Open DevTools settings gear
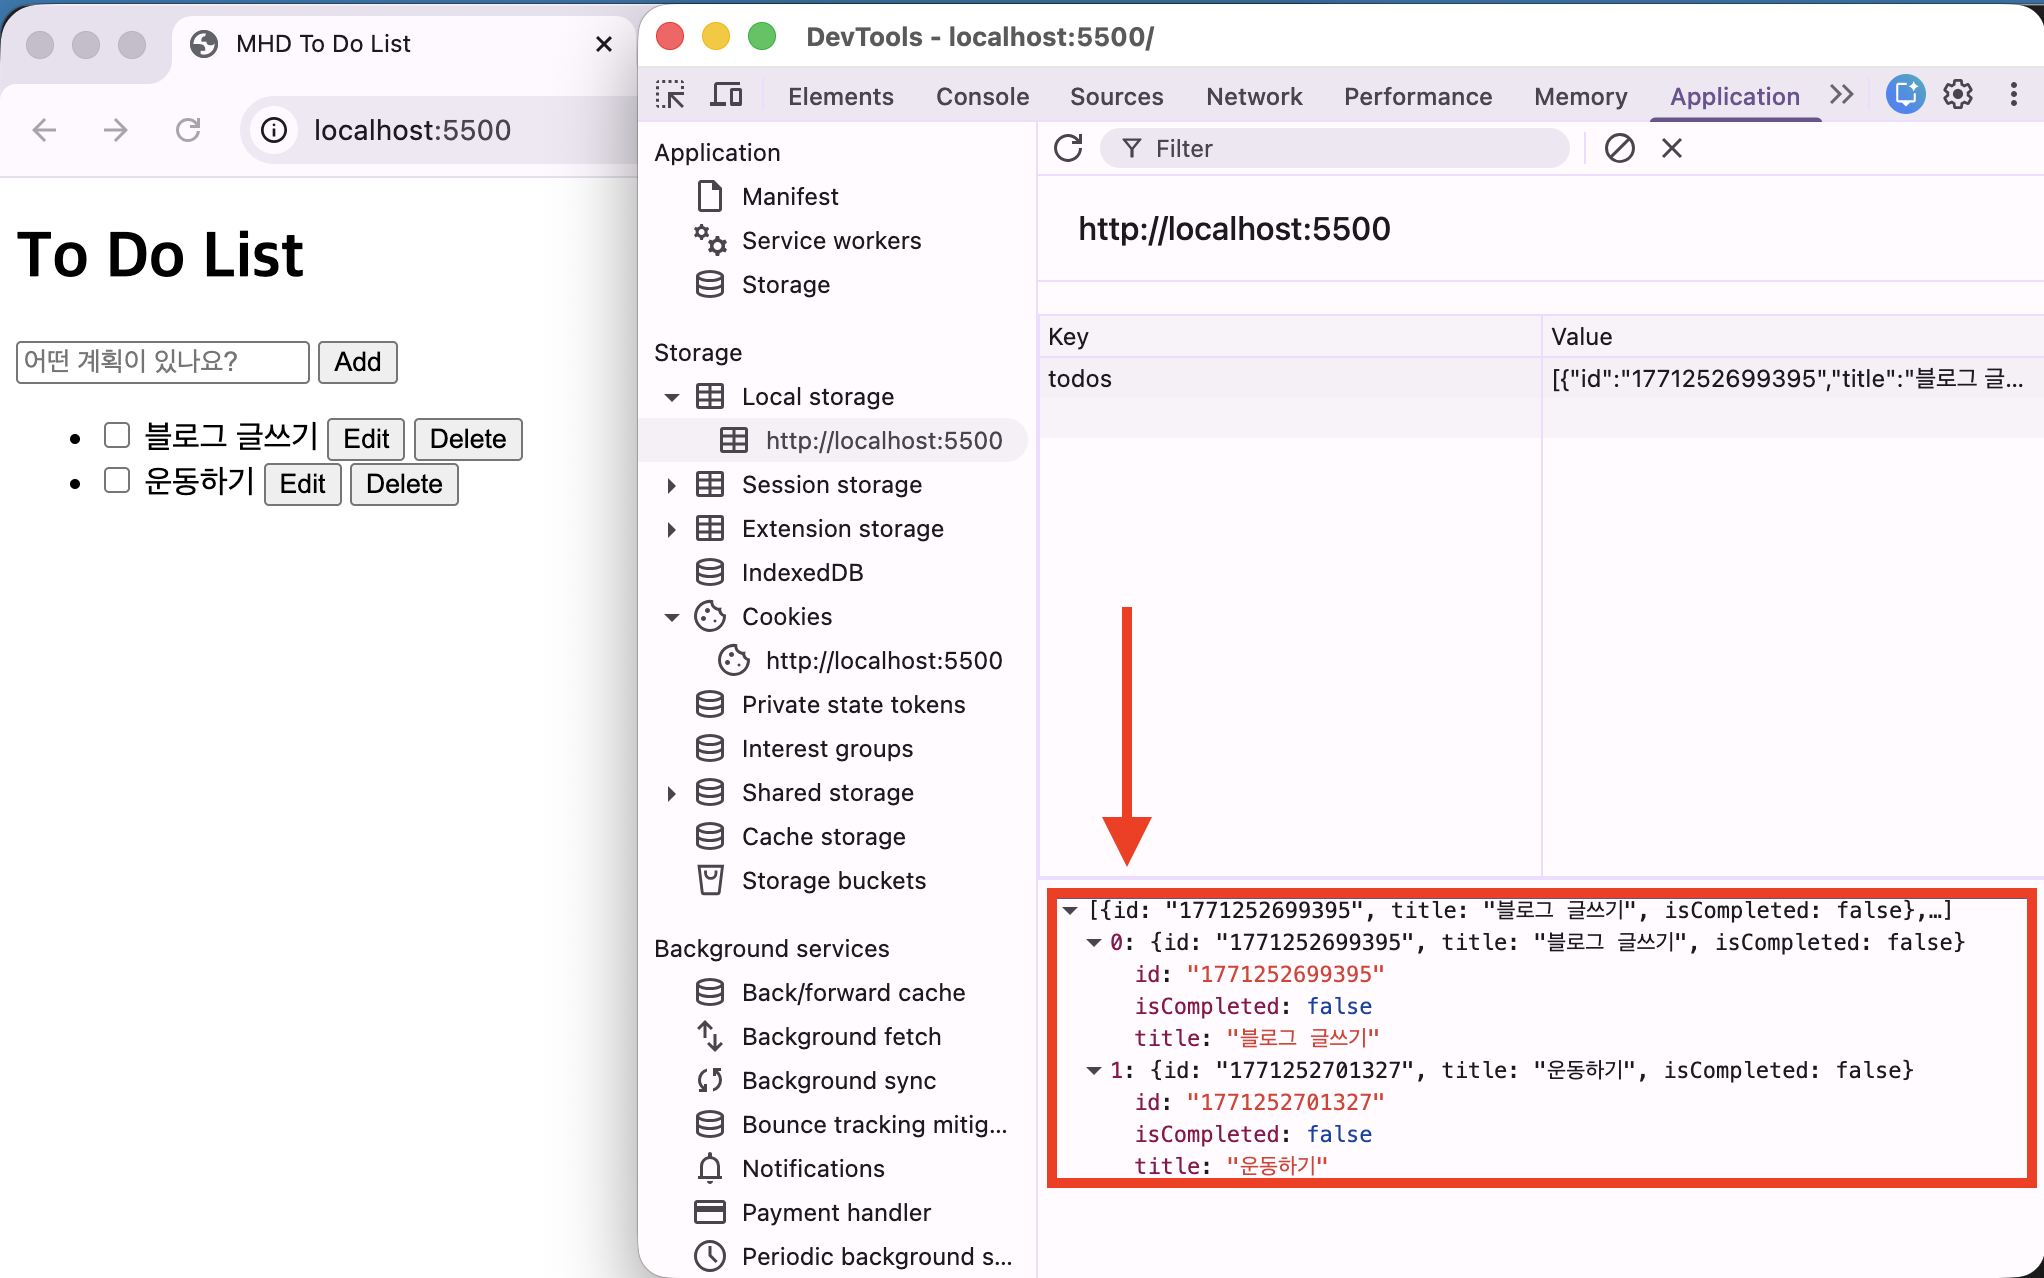The image size is (2044, 1278). [1957, 95]
